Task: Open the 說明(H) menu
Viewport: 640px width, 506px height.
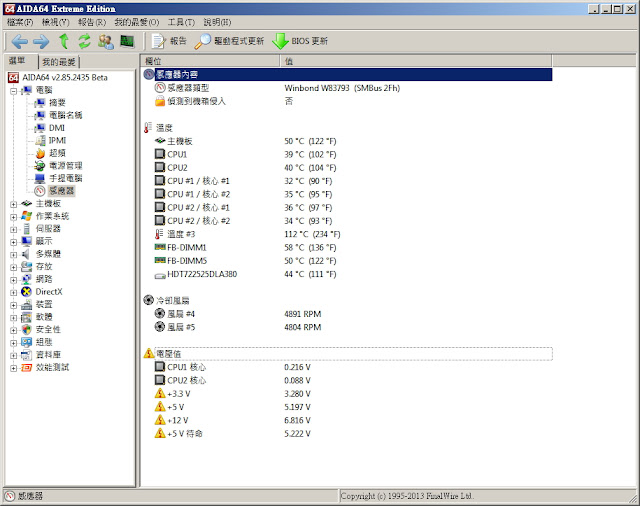Action: [x=218, y=22]
